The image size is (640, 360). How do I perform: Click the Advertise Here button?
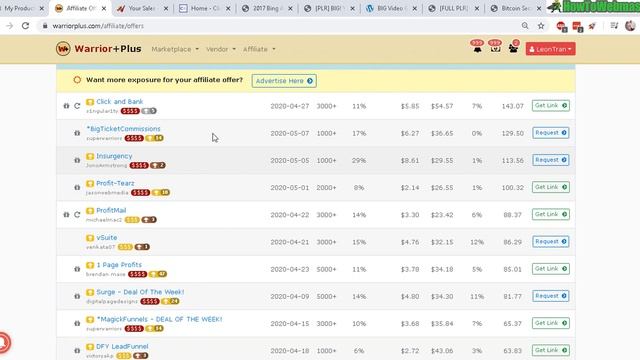click(284, 81)
